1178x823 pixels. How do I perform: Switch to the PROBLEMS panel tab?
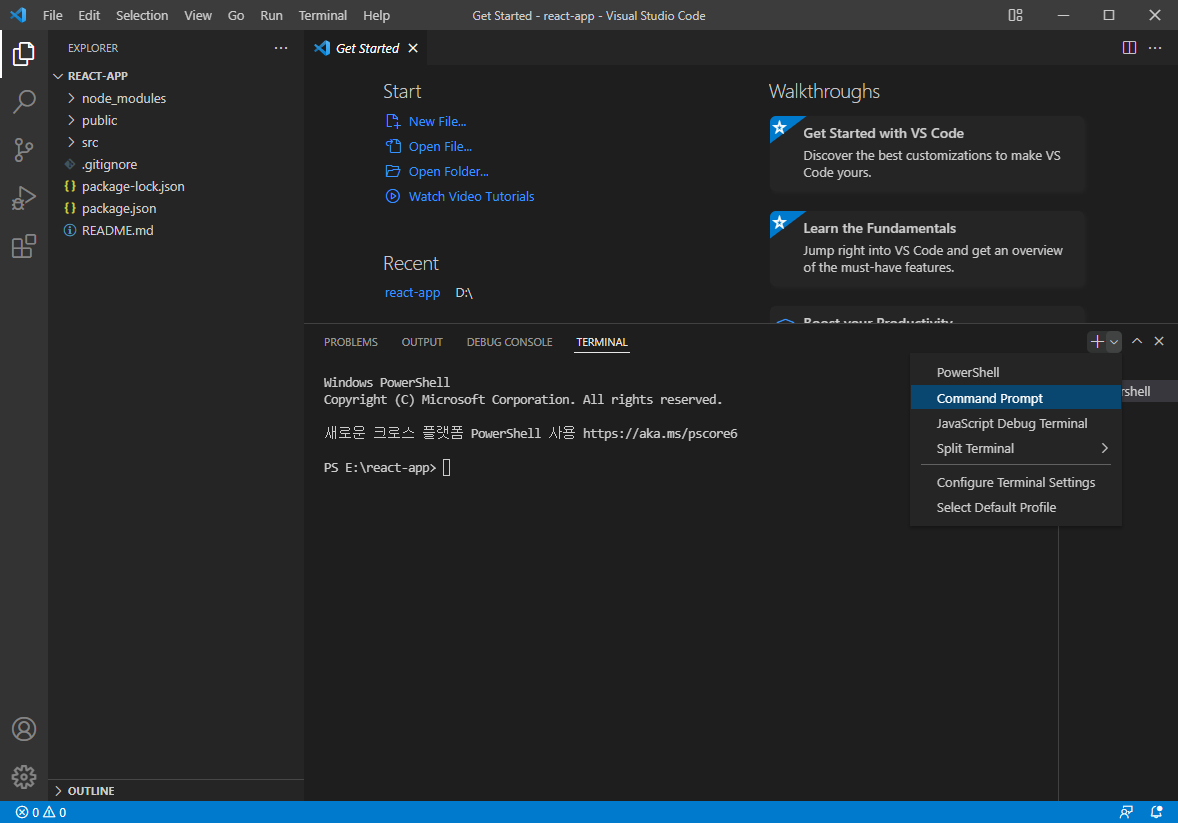[351, 342]
